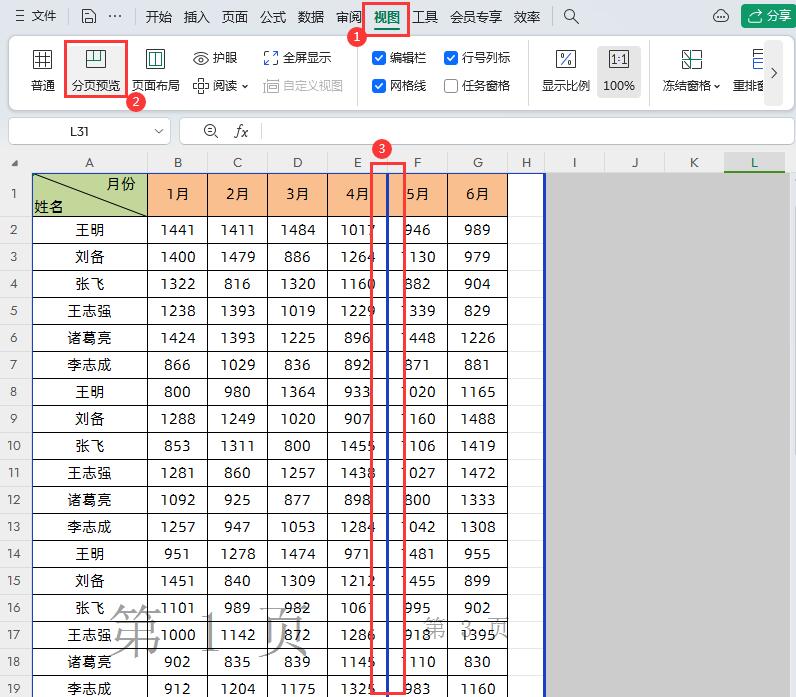Click the search magnifier icon
796x697 pixels.
pos(571,17)
